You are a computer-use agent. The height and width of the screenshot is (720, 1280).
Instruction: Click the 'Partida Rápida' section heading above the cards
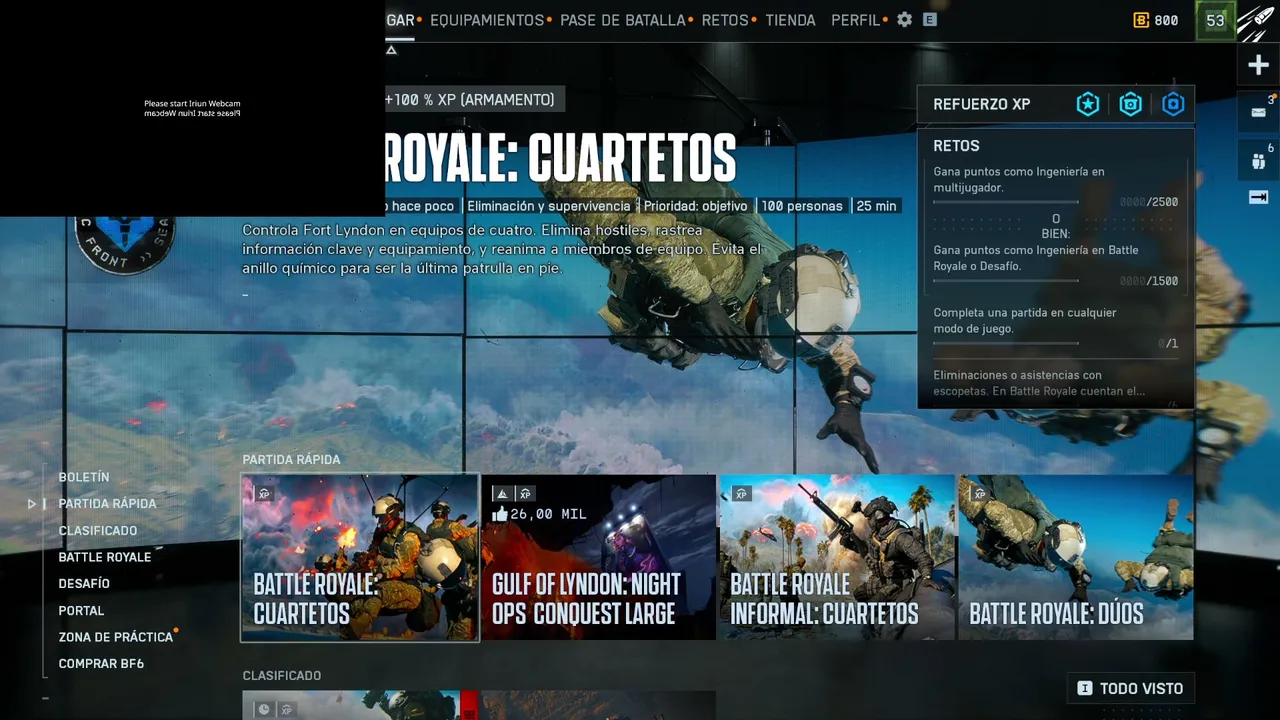click(291, 460)
